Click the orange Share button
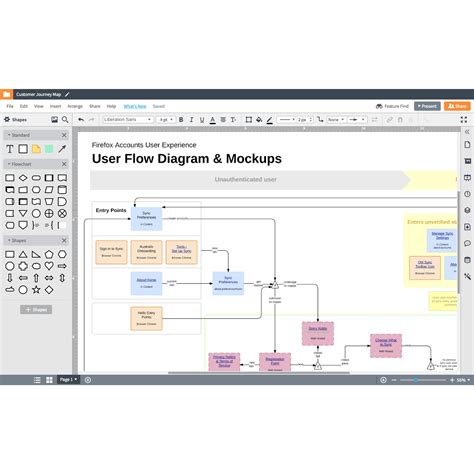The width and height of the screenshot is (474, 474). 457,106
